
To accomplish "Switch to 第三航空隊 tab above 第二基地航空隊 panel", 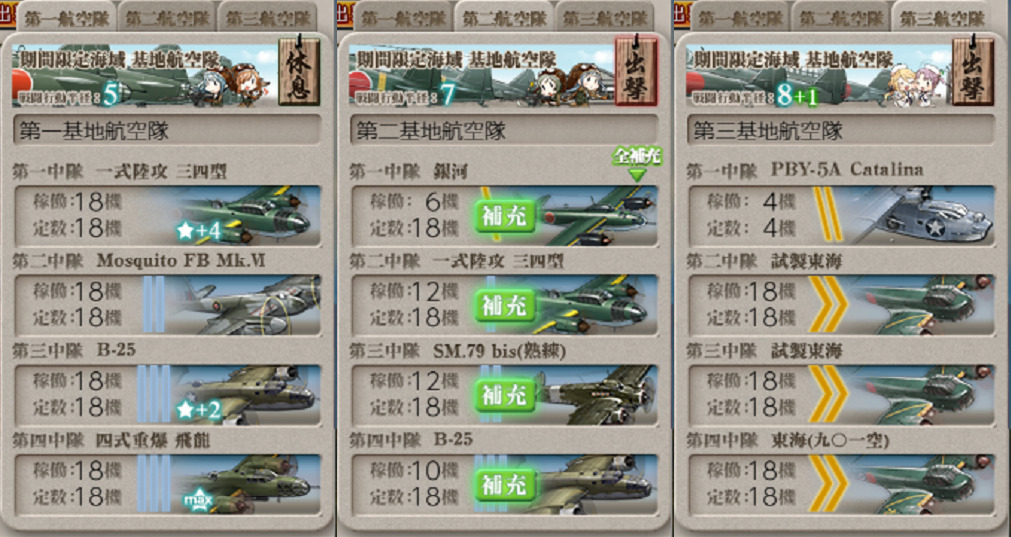I will pyautogui.click(x=604, y=17).
